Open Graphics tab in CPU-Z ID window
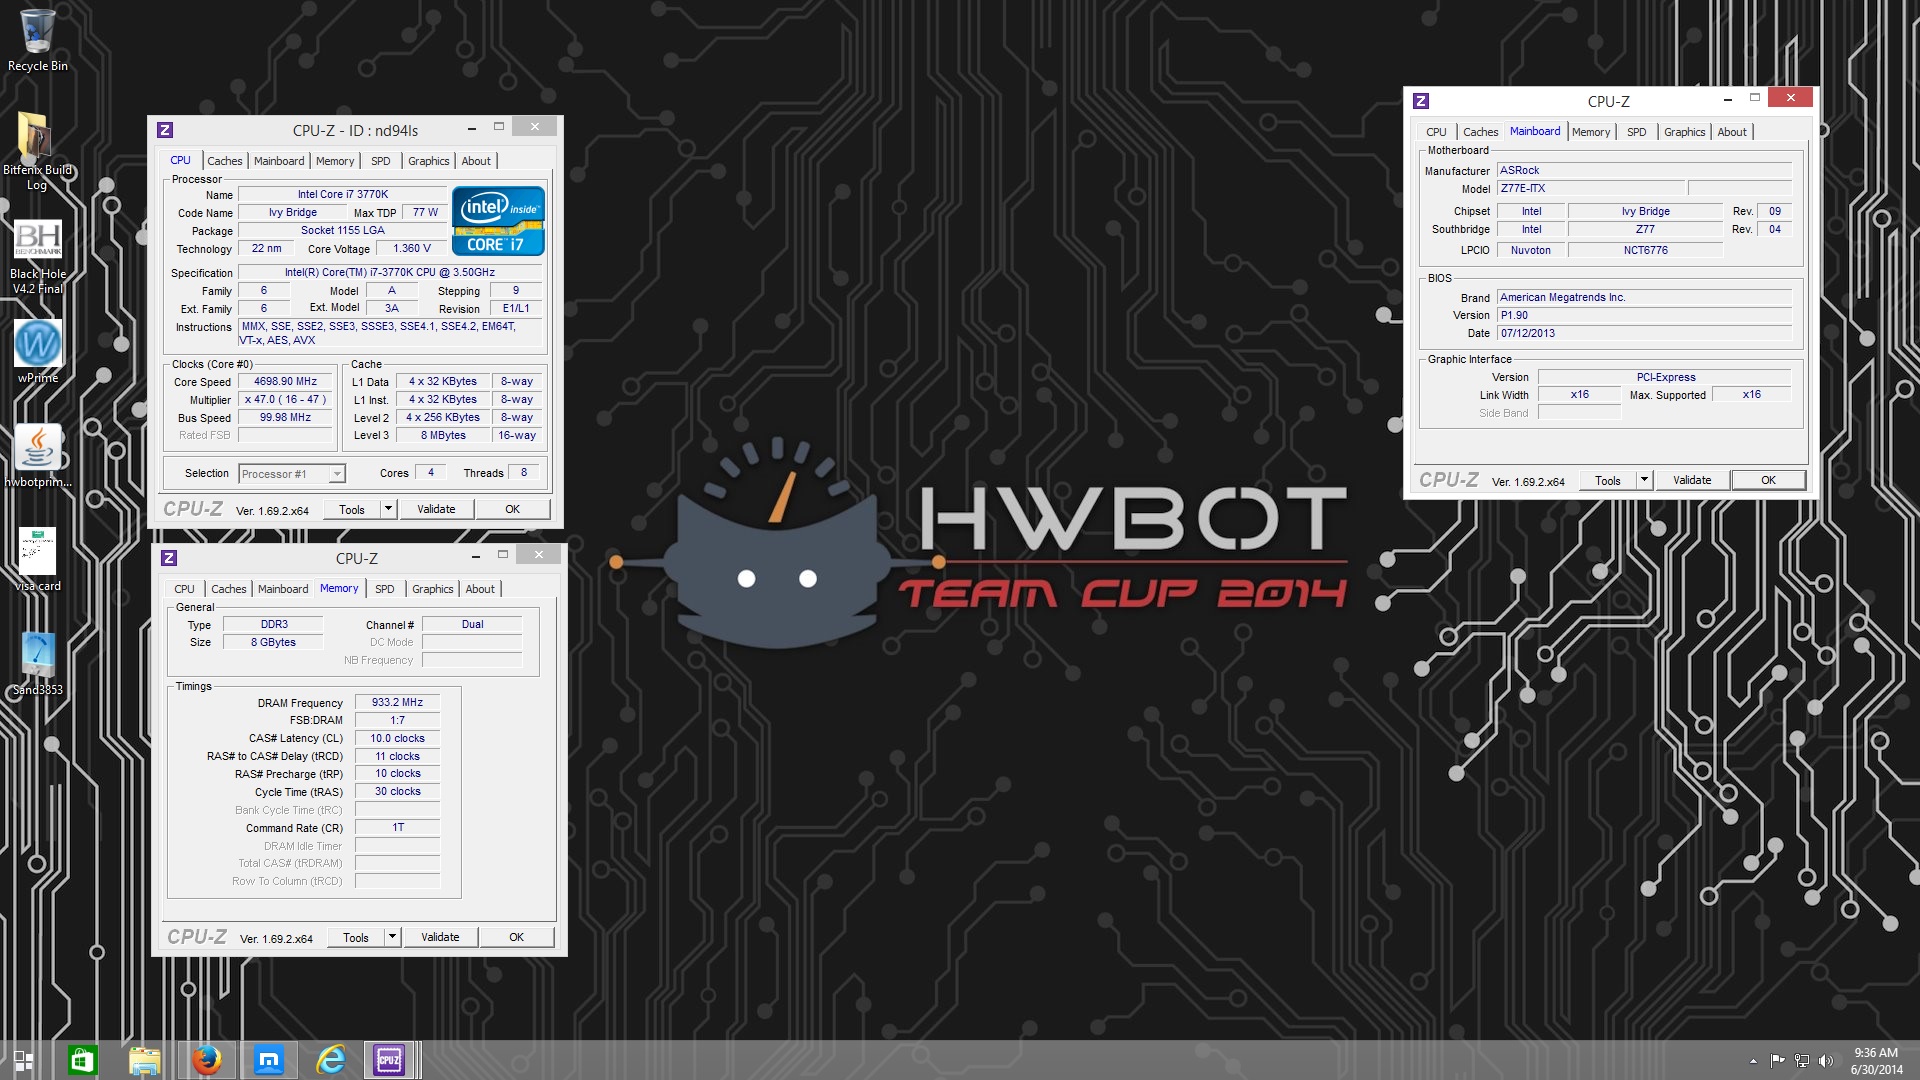Image resolution: width=1920 pixels, height=1080 pixels. click(429, 161)
